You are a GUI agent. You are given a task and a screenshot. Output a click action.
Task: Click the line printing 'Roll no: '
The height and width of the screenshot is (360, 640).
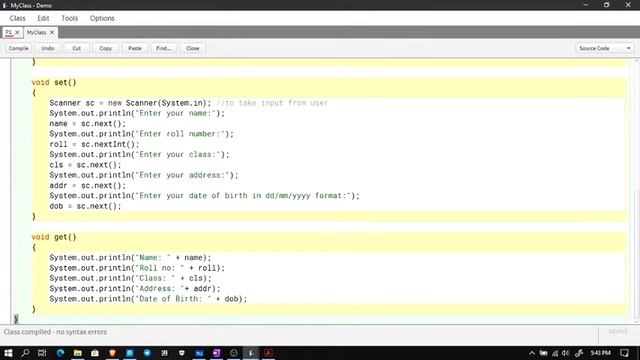(137, 268)
